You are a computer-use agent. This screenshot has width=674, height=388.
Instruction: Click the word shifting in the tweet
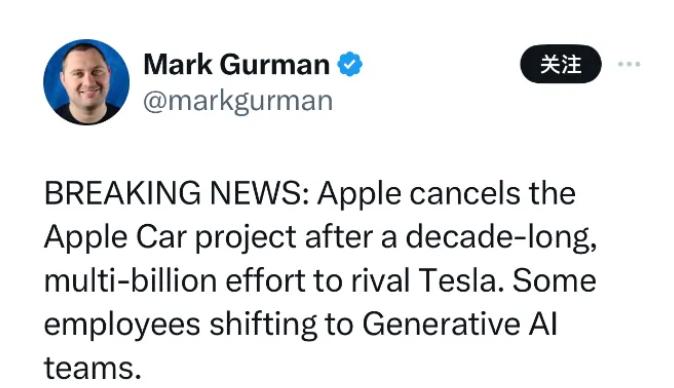[263, 324]
